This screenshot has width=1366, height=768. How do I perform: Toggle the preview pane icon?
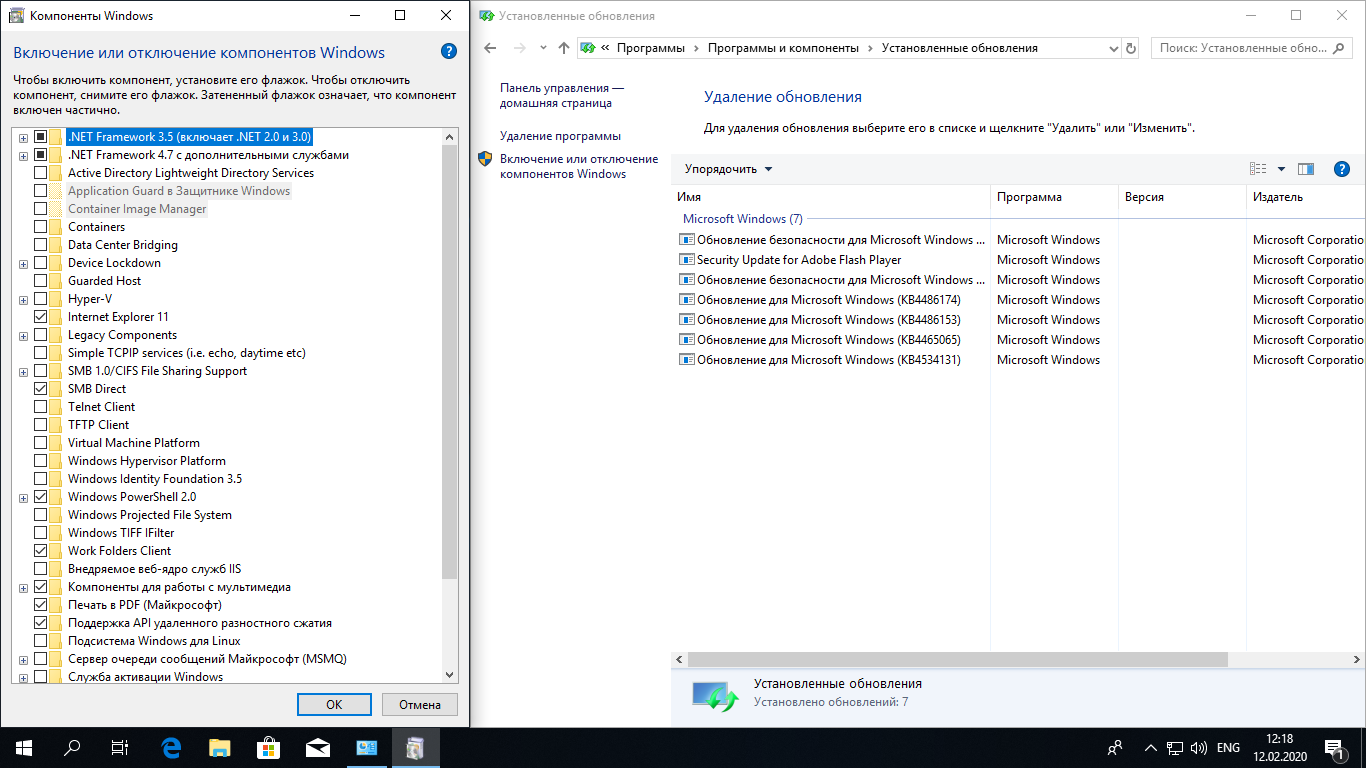coord(1306,169)
